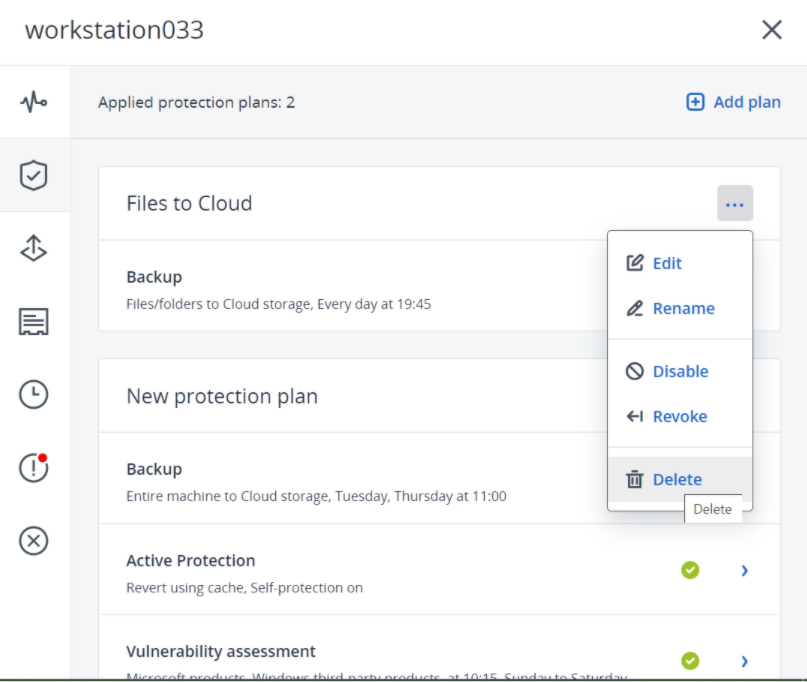Click the Revoke arrow icon
The width and height of the screenshot is (807, 682).
pos(635,416)
